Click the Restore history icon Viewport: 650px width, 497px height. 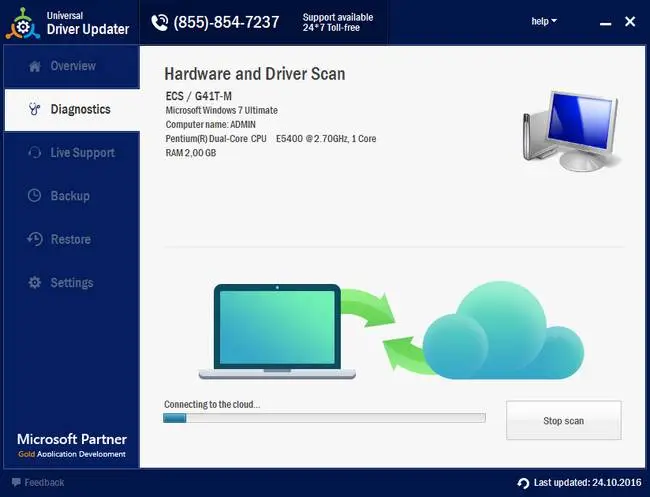(35, 239)
